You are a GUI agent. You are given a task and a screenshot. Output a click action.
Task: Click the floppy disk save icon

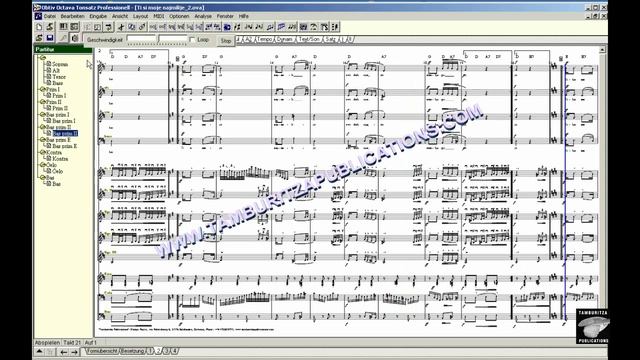50,38
